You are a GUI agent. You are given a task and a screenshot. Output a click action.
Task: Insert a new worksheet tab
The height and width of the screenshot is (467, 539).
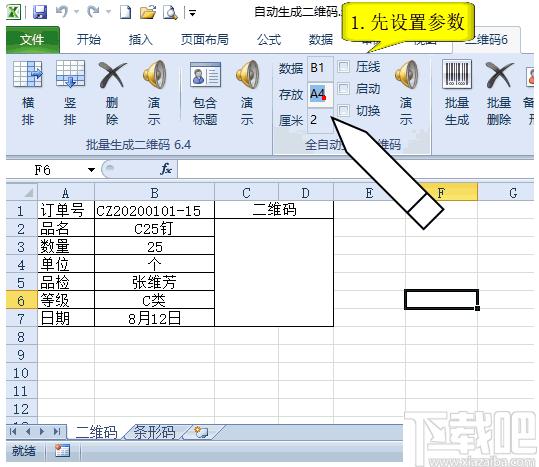pyautogui.click(x=201, y=432)
